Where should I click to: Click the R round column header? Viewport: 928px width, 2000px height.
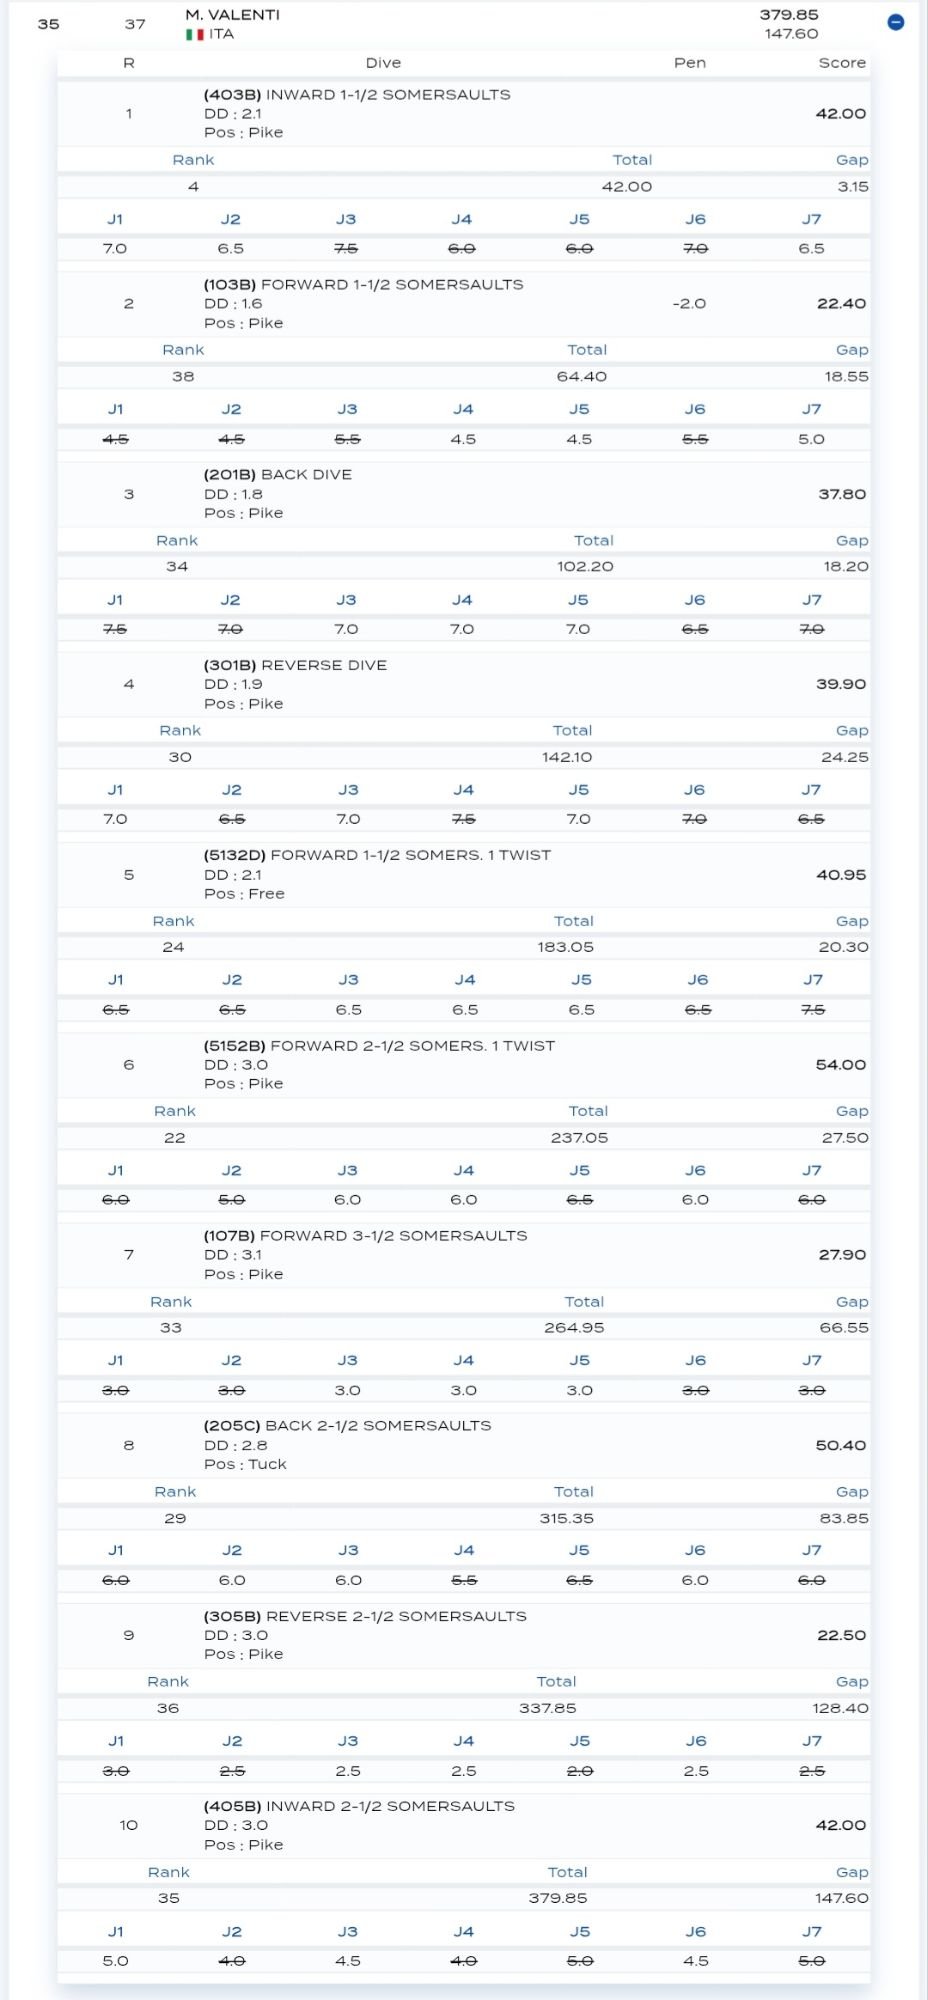(x=128, y=63)
